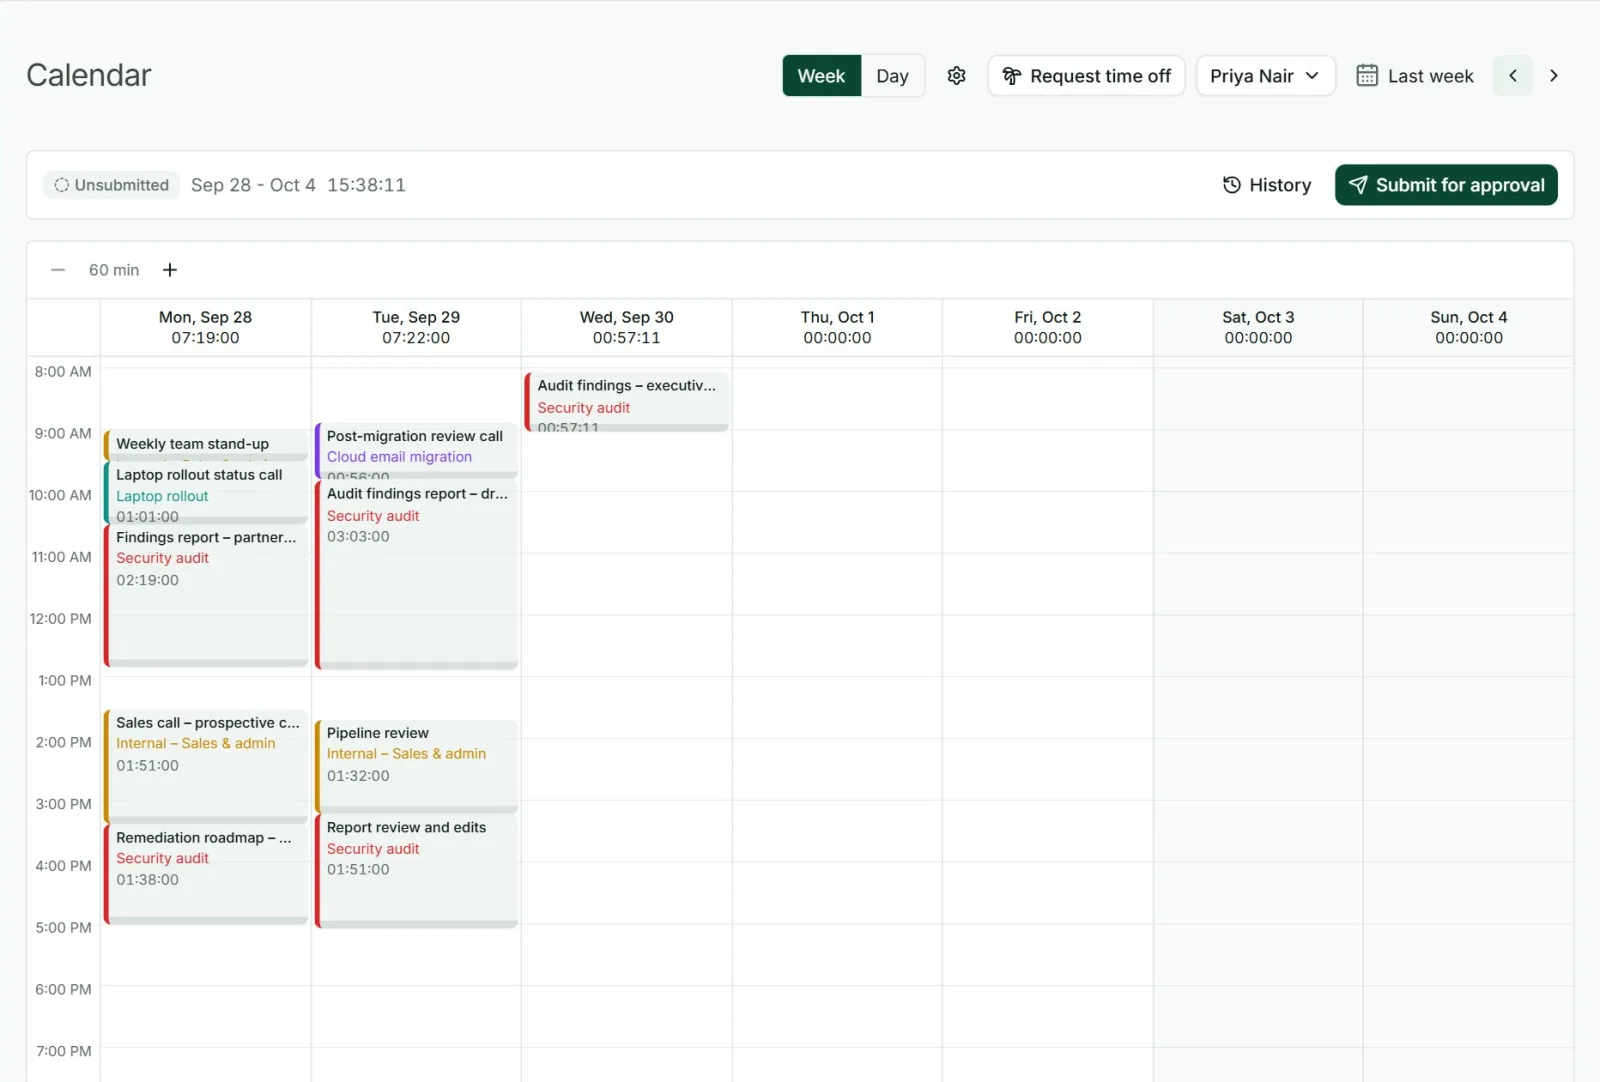
Task: Open the Priya Nair user dropdown
Action: click(x=1265, y=76)
